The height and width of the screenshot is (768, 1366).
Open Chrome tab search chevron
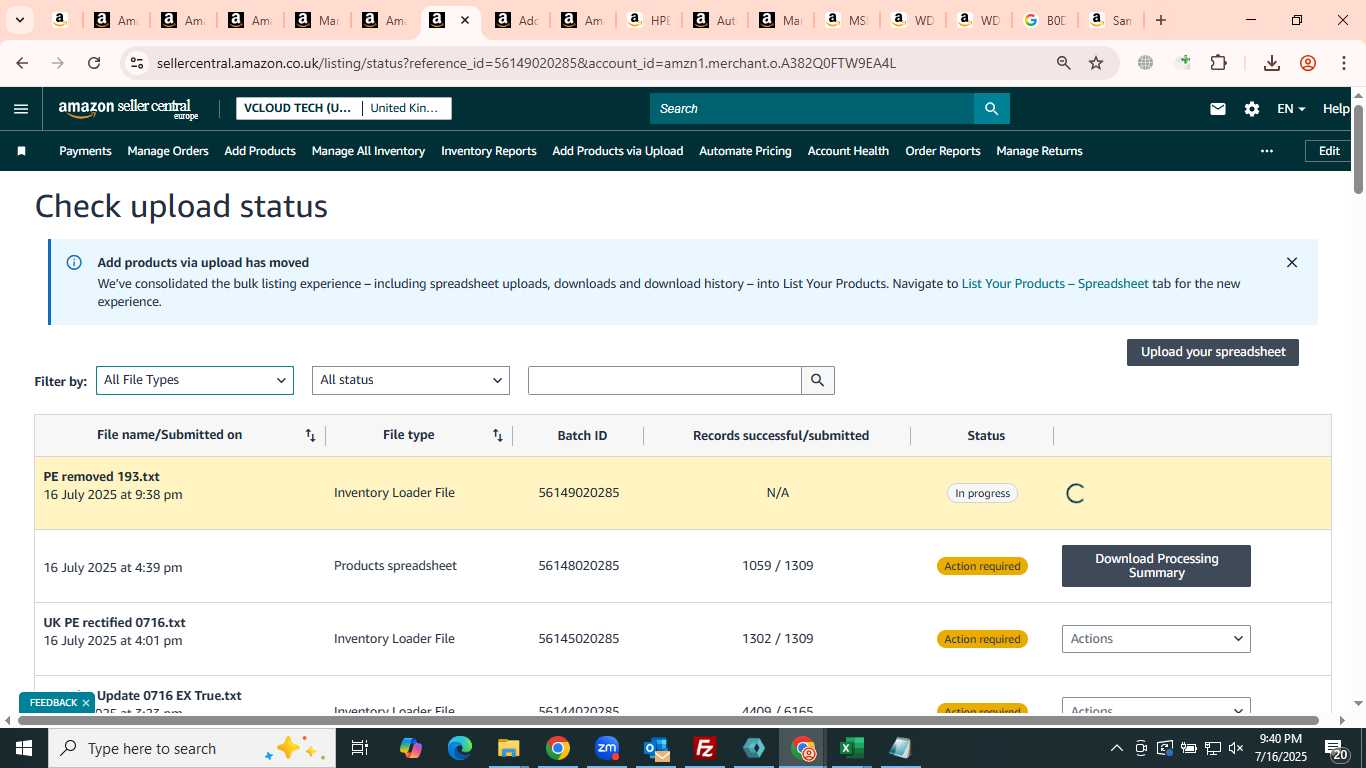tap(20, 20)
